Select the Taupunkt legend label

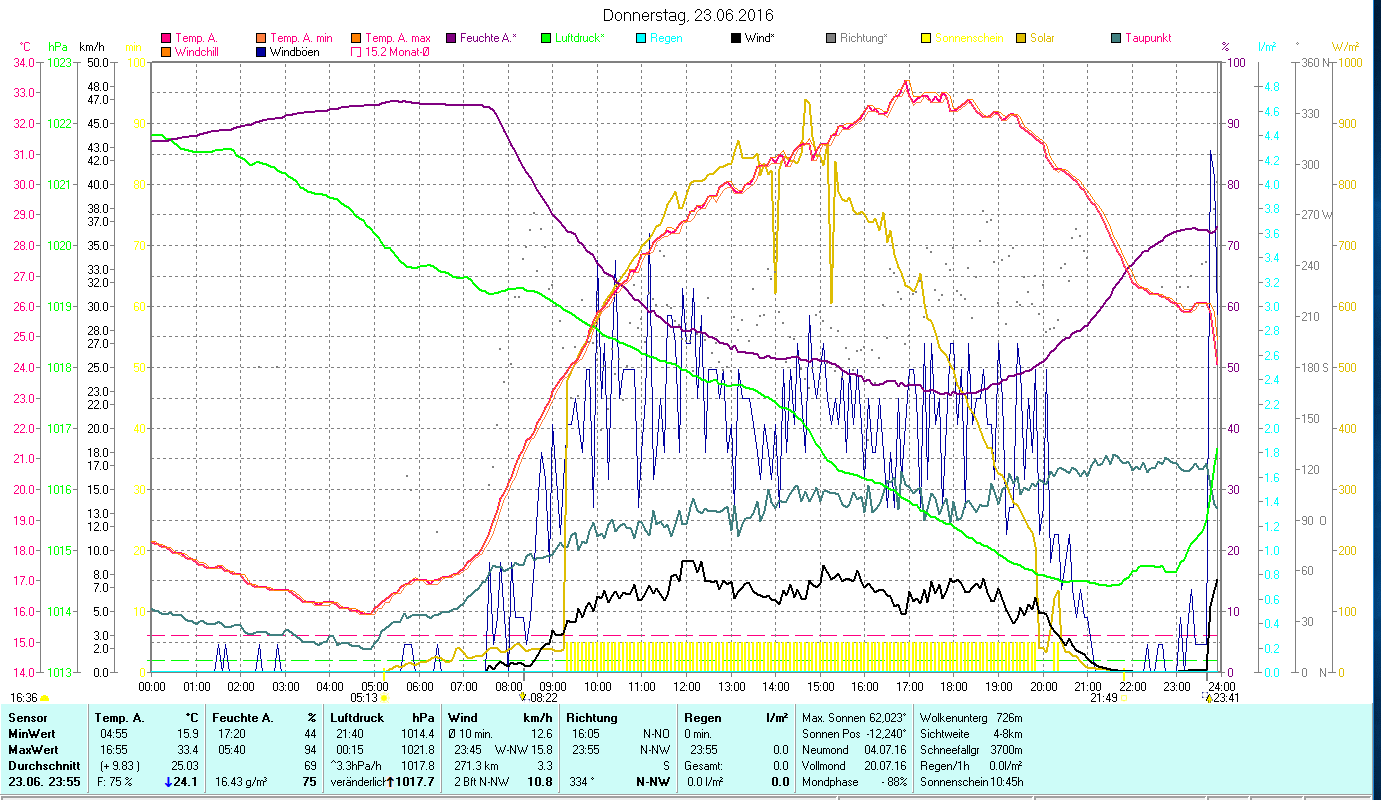pyautogui.click(x=1148, y=38)
